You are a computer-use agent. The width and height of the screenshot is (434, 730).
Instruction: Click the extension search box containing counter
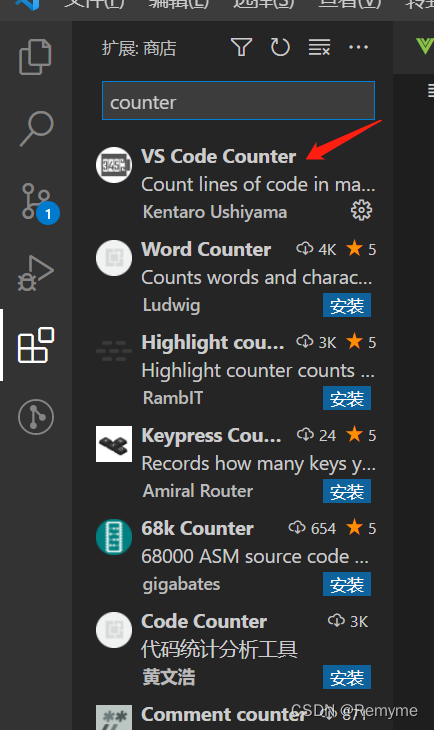tap(238, 101)
